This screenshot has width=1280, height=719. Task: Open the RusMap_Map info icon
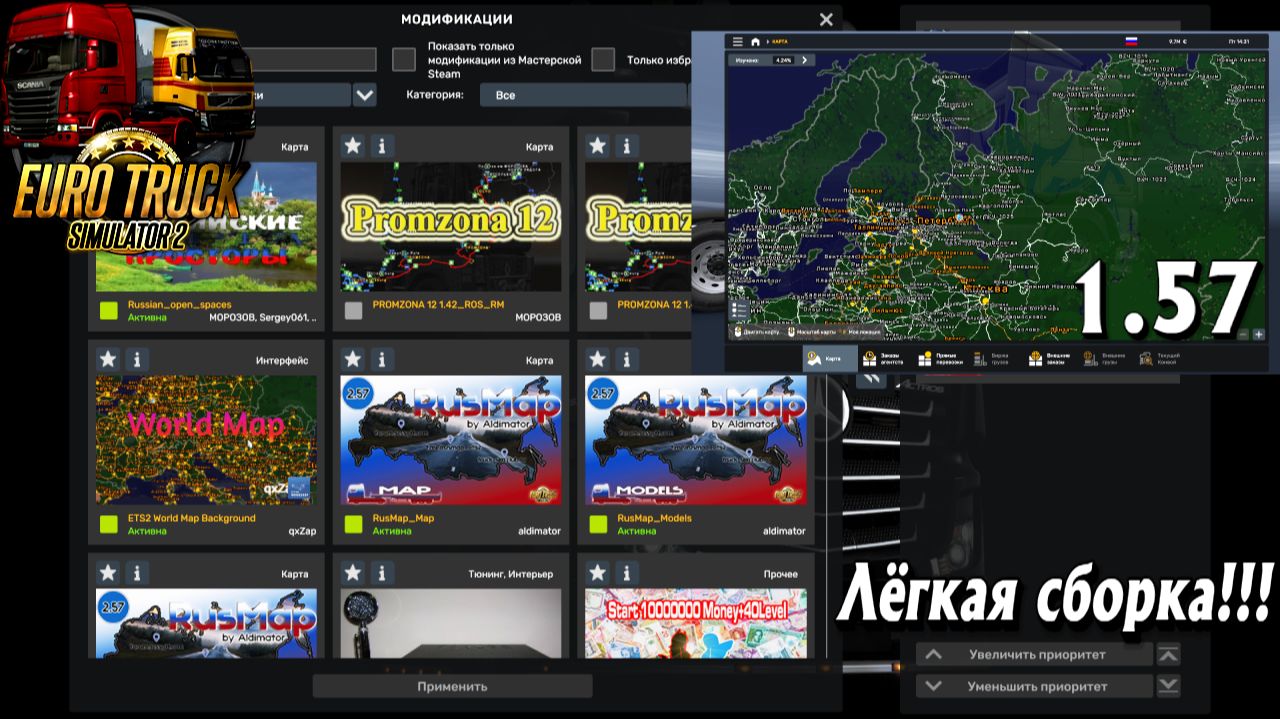[x=382, y=359]
